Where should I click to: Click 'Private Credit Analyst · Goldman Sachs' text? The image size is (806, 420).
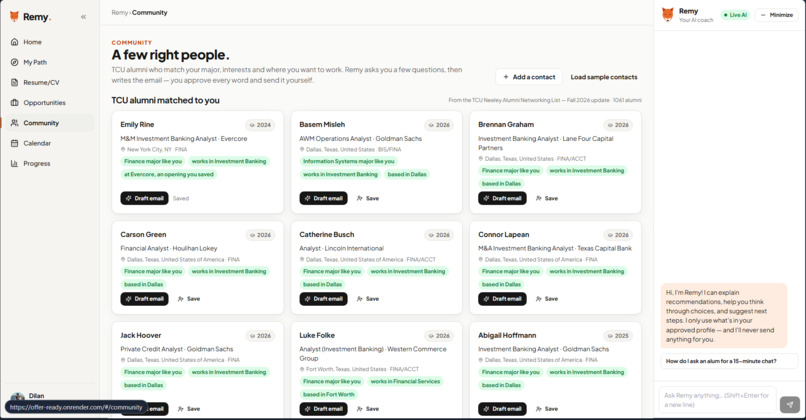pyautogui.click(x=177, y=349)
